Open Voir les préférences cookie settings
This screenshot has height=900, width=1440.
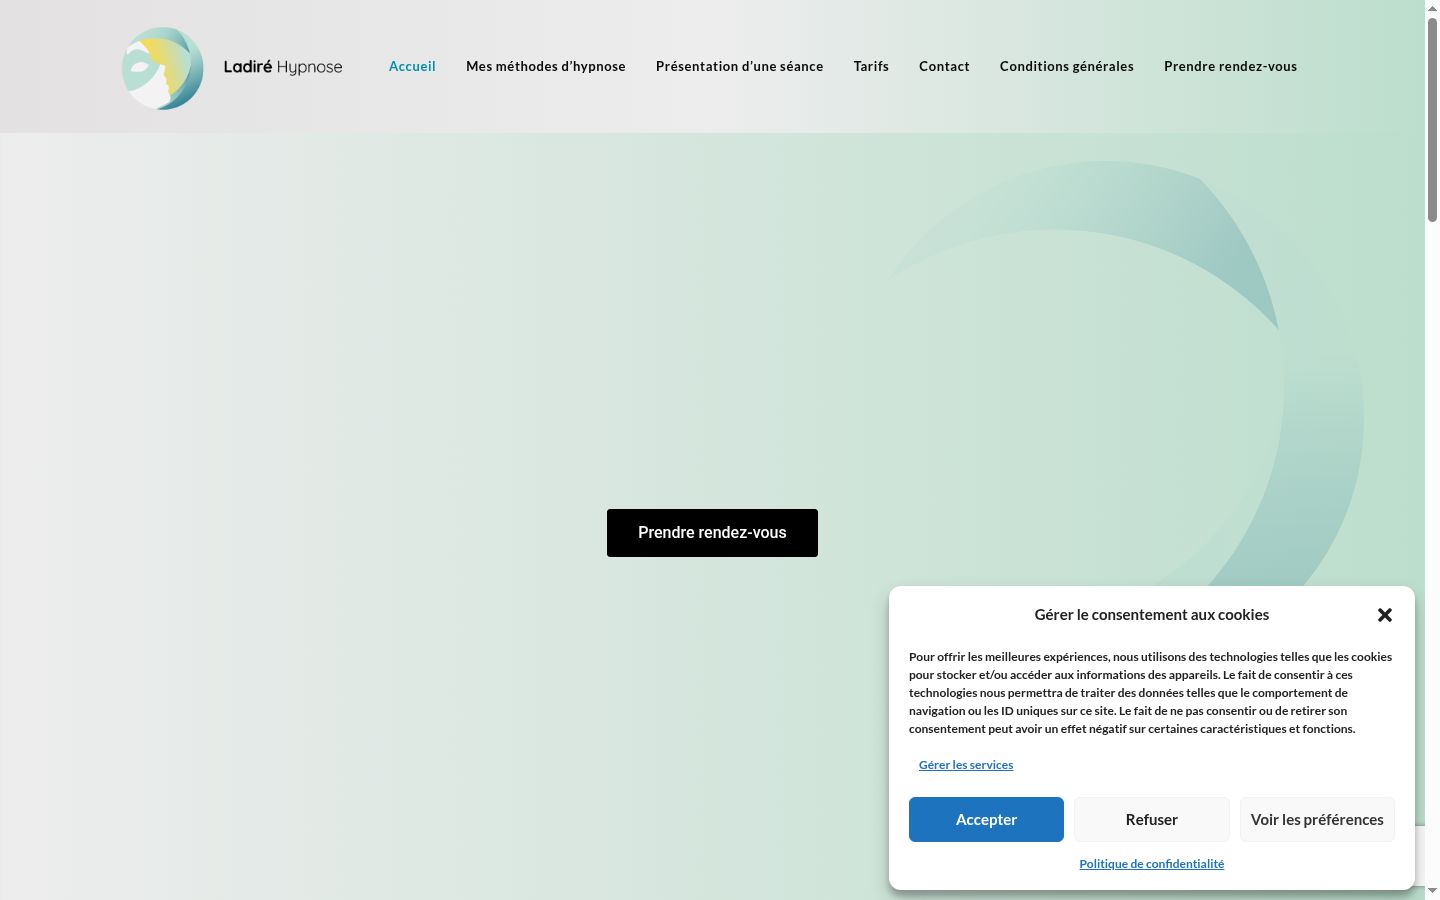[1317, 819]
